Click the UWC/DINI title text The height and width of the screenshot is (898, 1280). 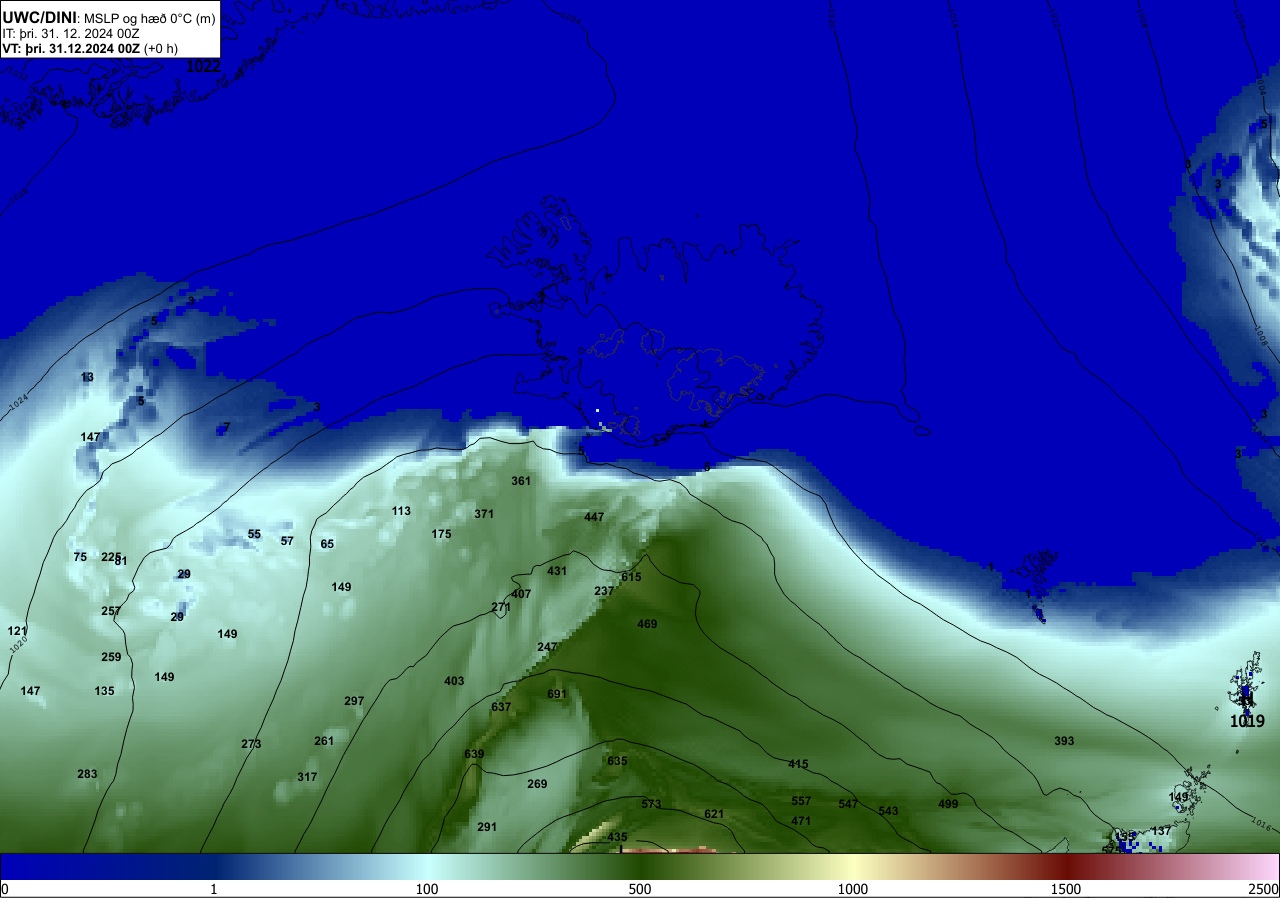39,16
